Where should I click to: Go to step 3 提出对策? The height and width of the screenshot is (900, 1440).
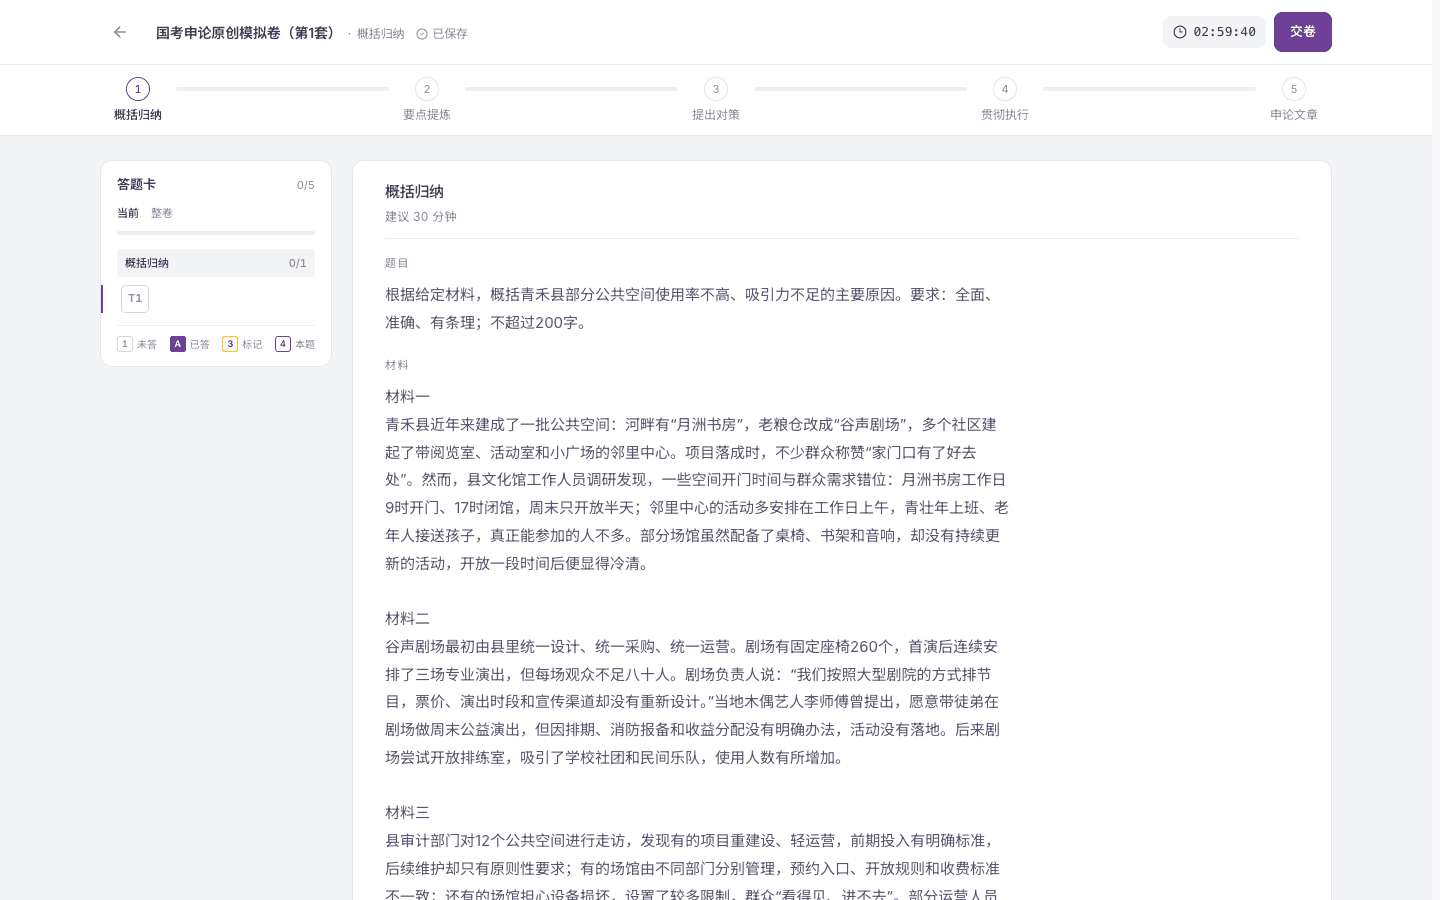[716, 100]
